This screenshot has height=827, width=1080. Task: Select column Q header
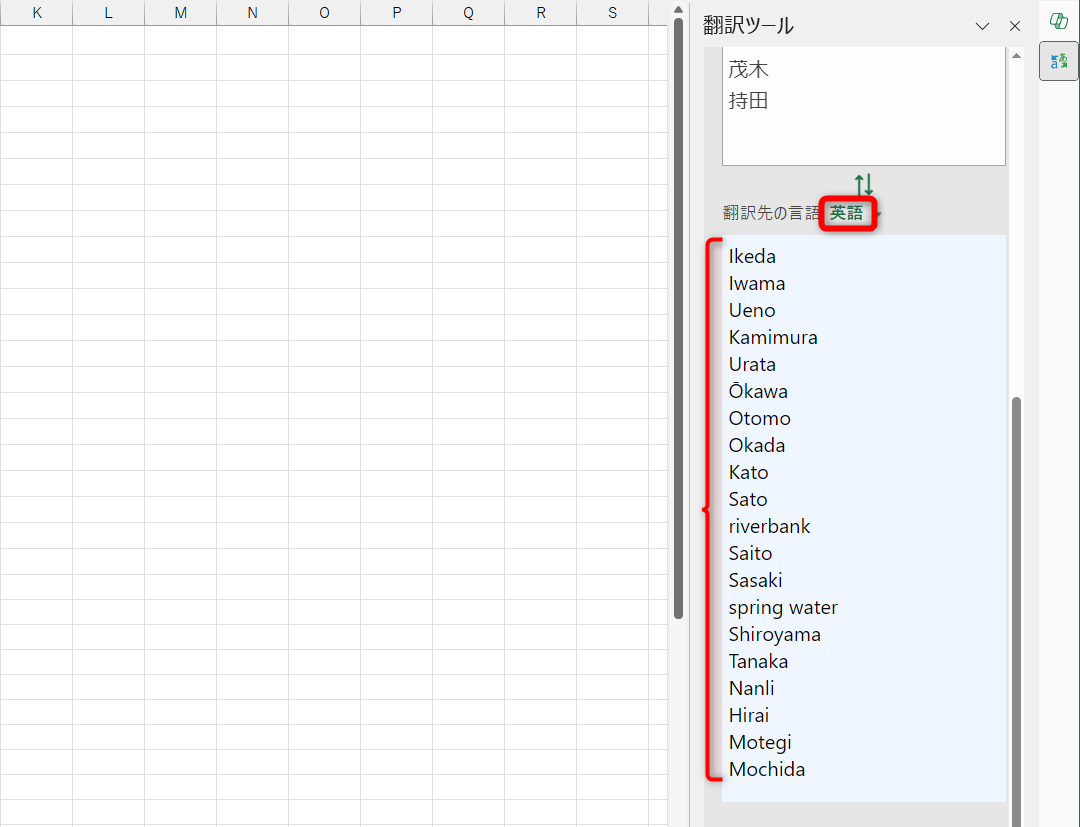[x=468, y=12]
